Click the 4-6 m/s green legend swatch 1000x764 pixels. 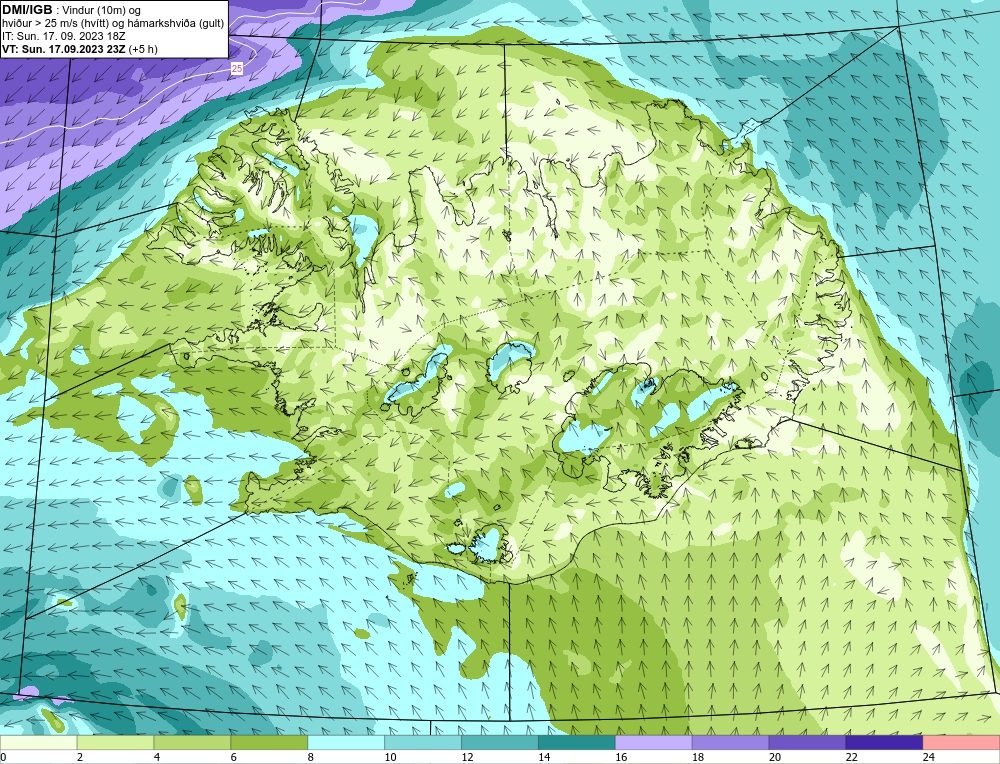[192, 743]
